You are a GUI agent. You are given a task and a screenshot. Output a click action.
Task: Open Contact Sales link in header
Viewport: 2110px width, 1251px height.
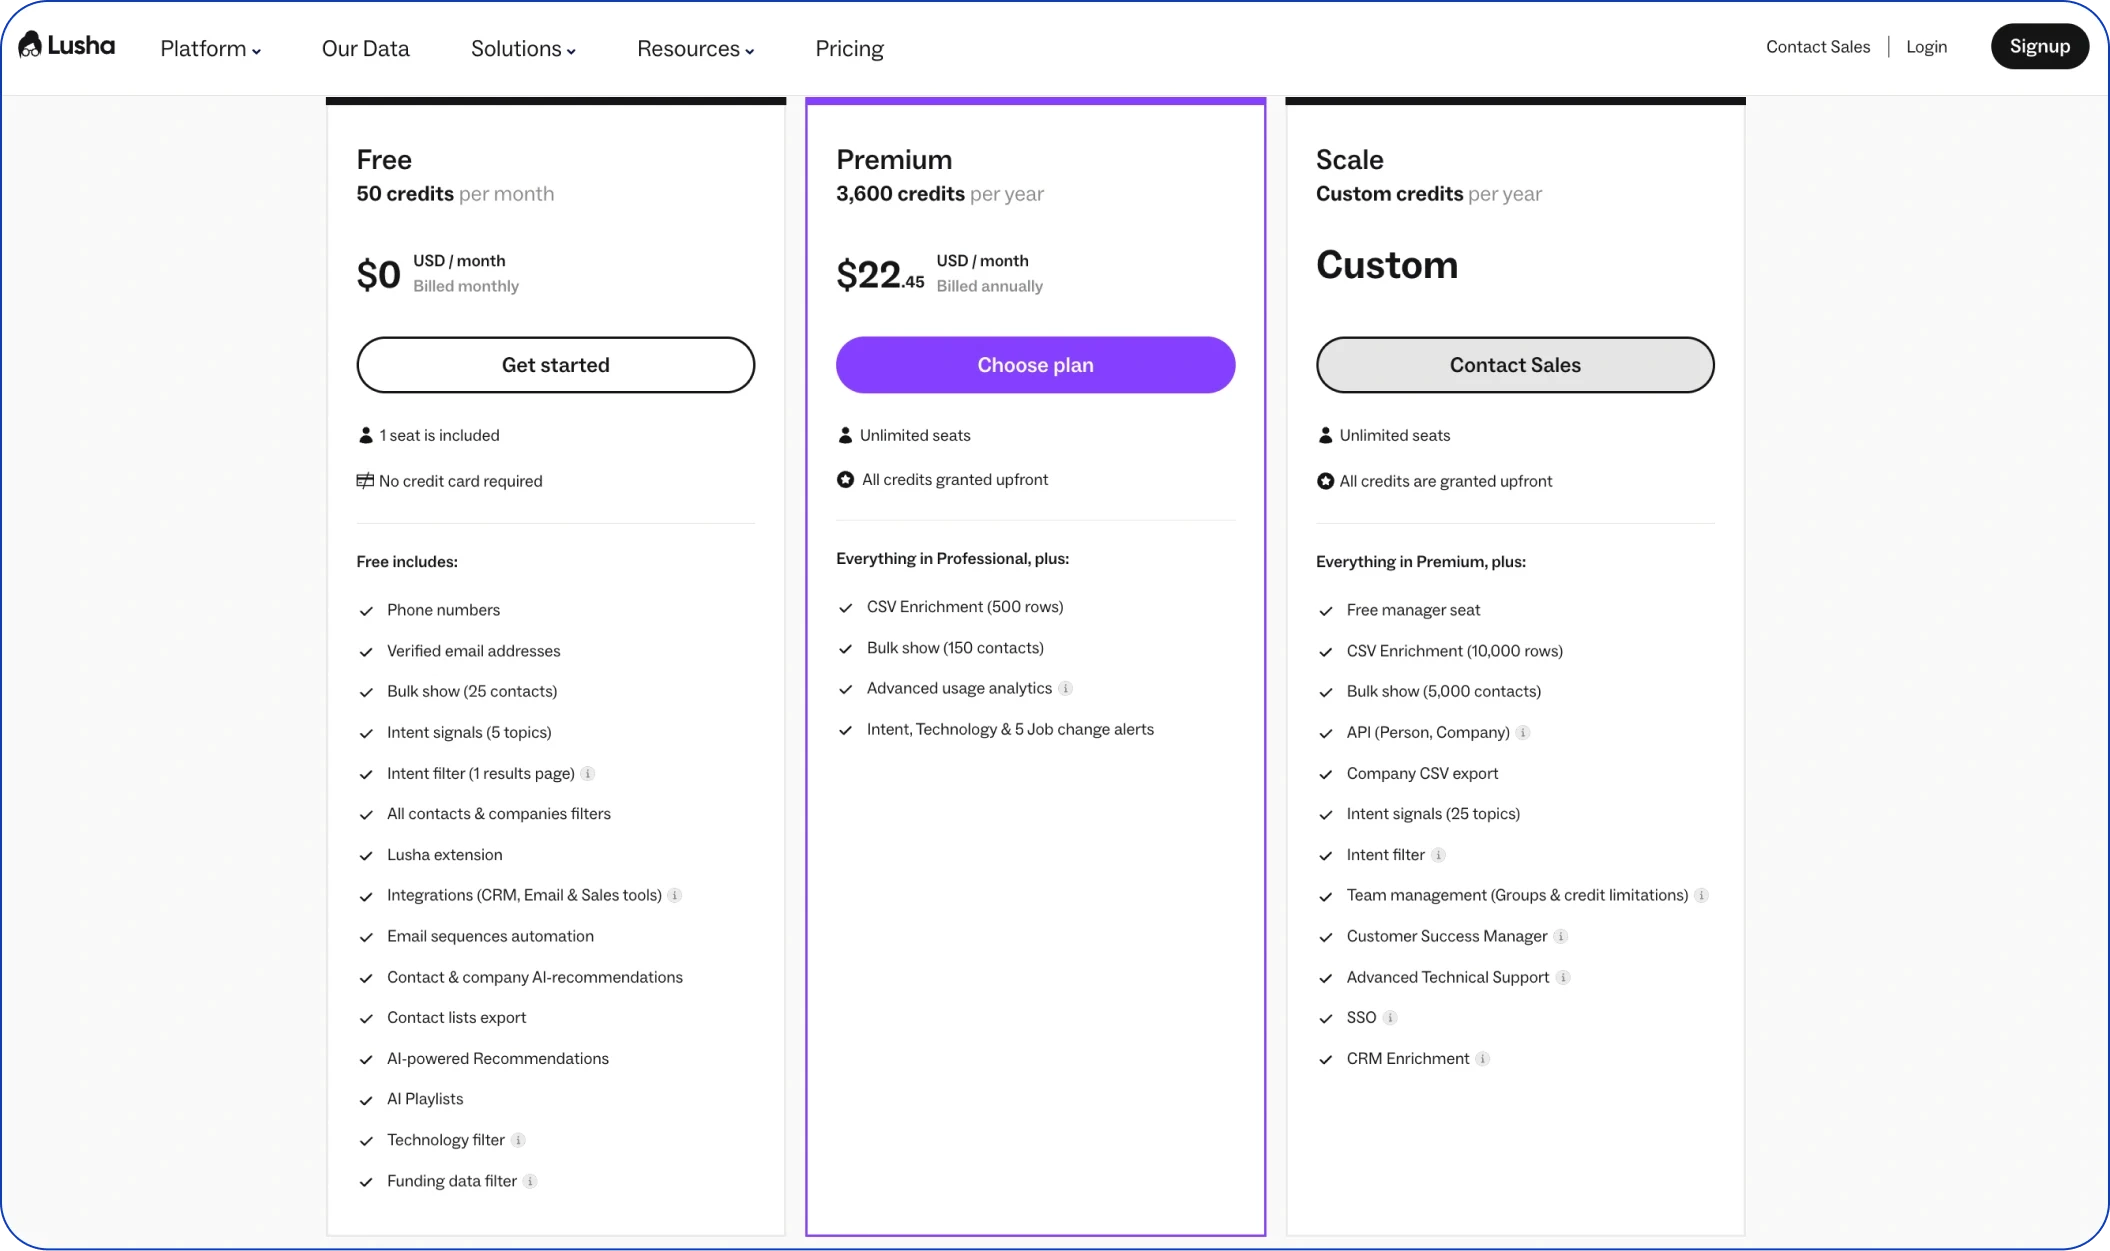point(1818,47)
